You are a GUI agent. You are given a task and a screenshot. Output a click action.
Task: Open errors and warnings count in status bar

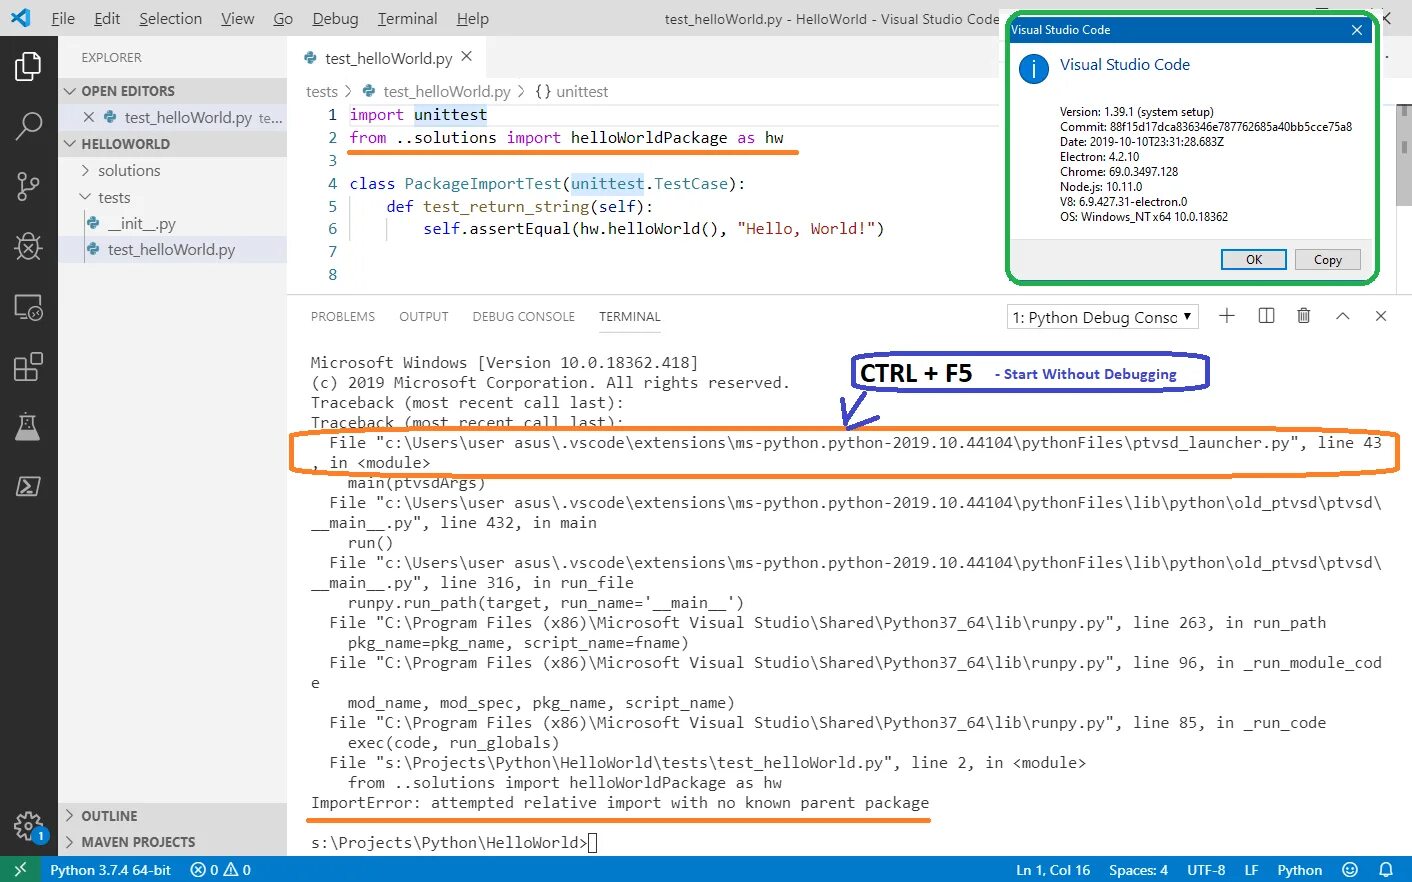pyautogui.click(x=221, y=870)
